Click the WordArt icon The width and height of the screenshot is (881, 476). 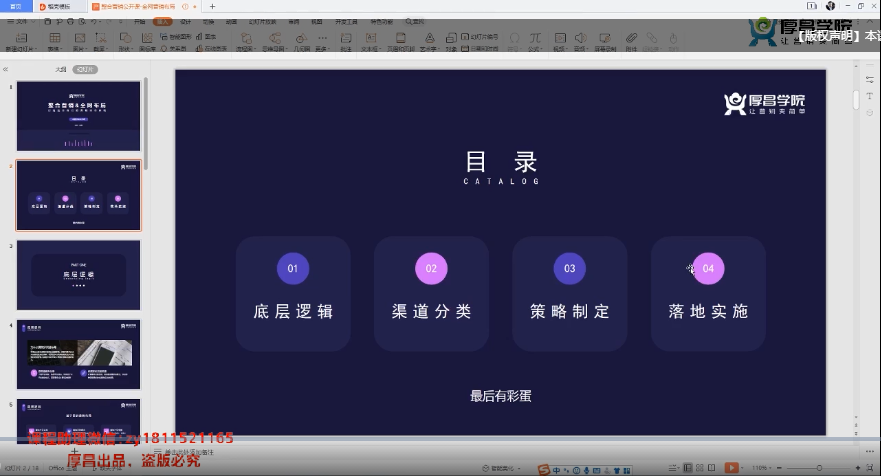click(429, 39)
